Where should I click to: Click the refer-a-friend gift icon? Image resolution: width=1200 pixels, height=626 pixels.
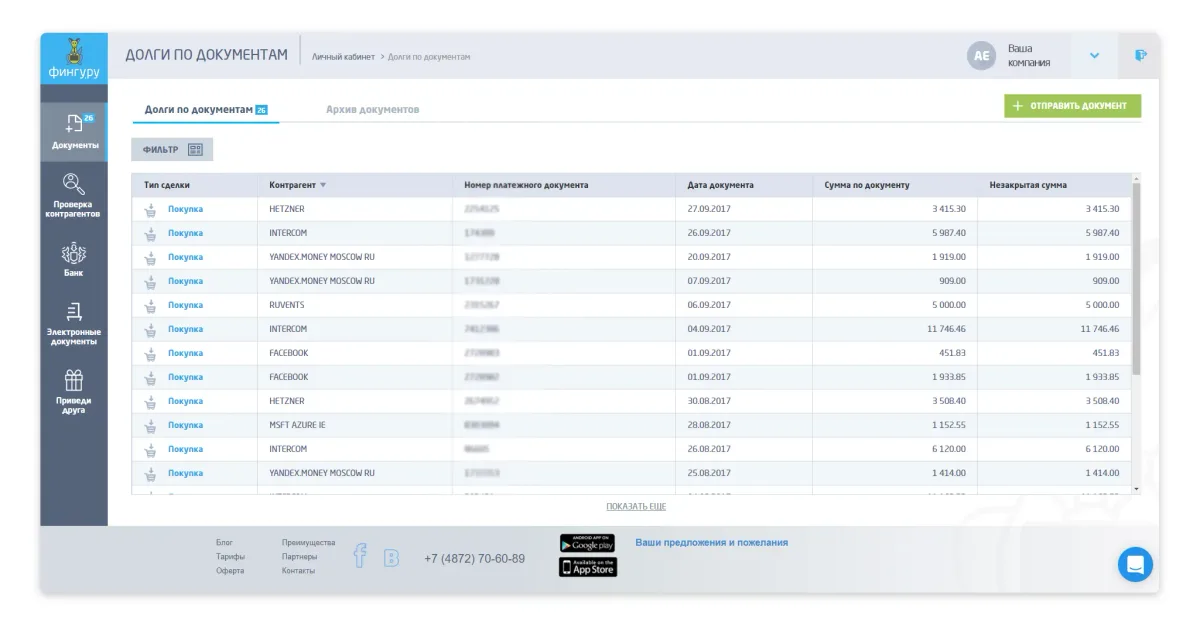pyautogui.click(x=74, y=380)
